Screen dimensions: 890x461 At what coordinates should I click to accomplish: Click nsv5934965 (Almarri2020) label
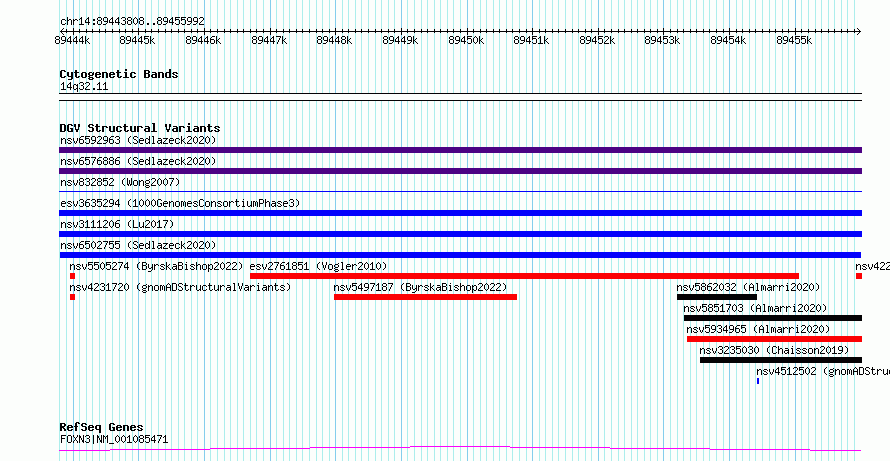pos(758,329)
